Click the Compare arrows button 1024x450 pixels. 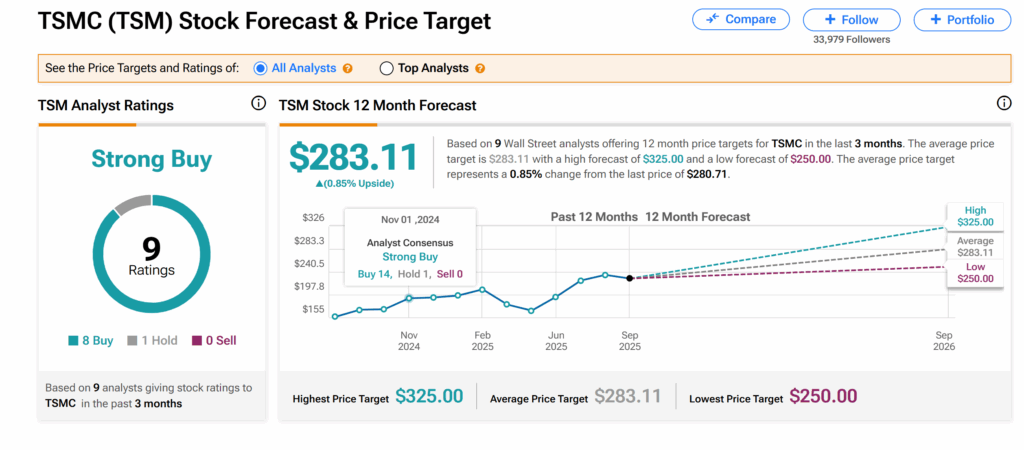(740, 19)
